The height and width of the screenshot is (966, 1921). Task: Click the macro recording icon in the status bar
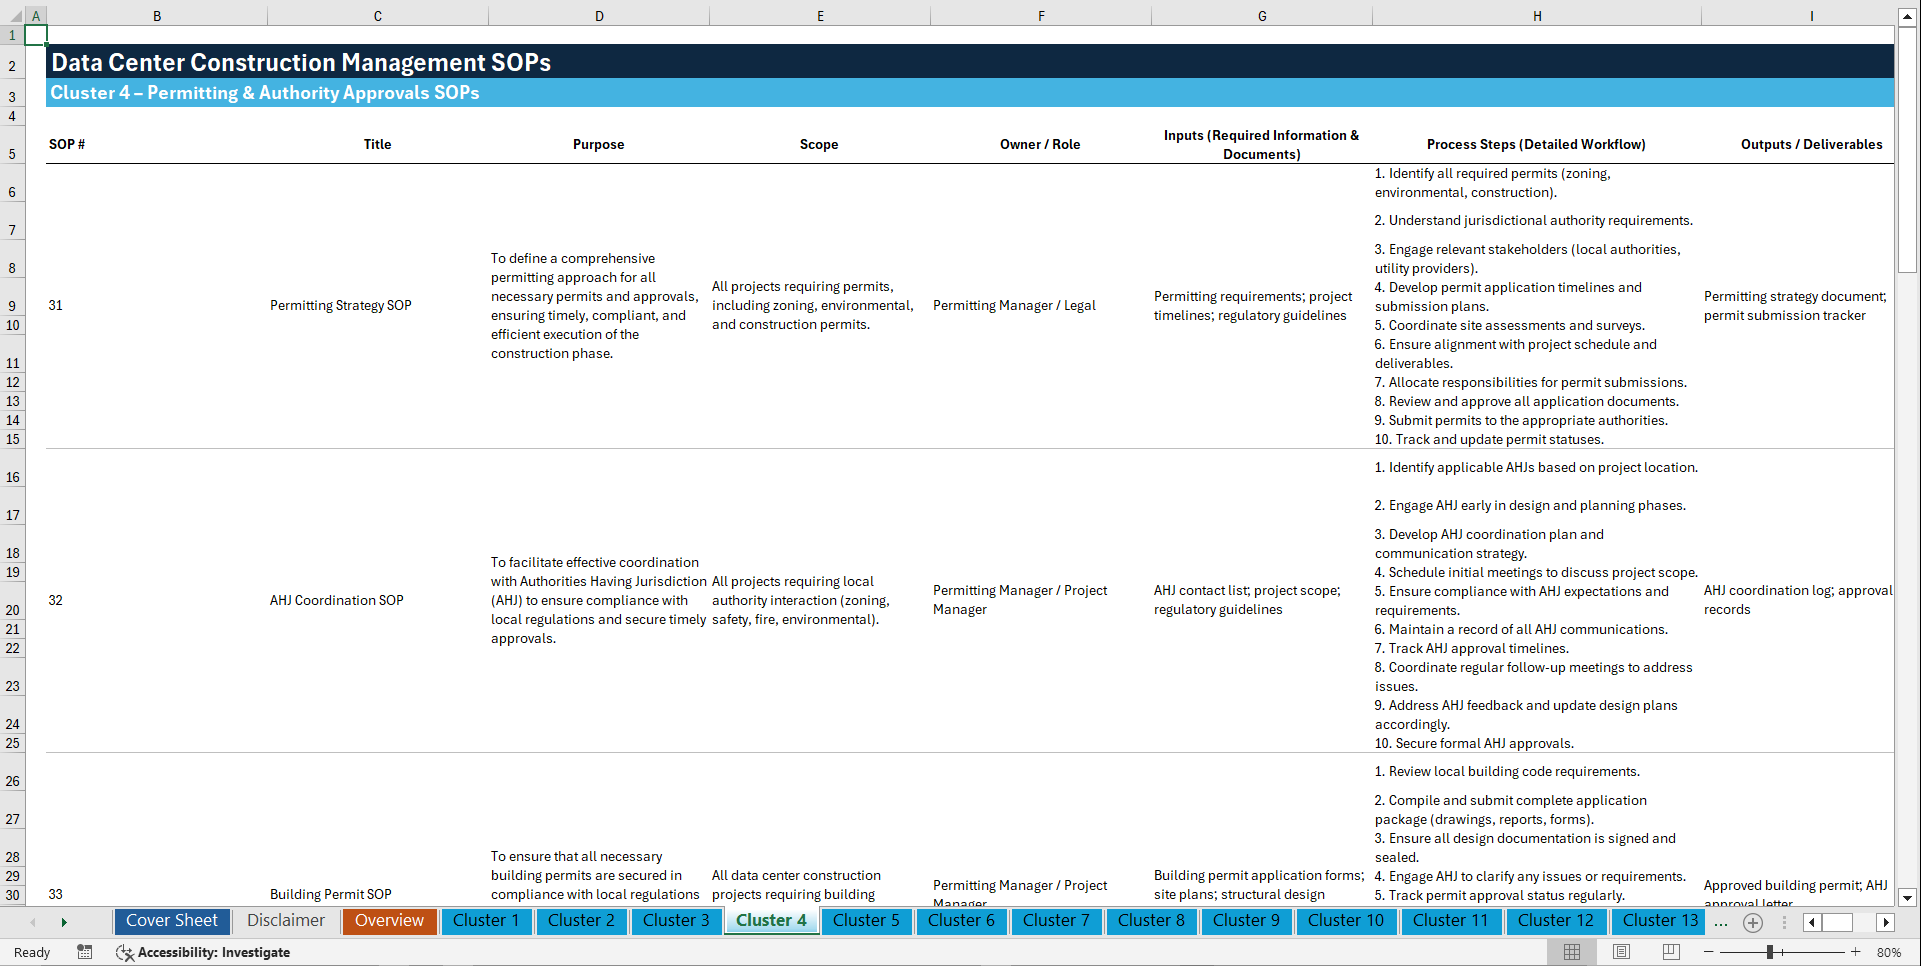point(85,952)
